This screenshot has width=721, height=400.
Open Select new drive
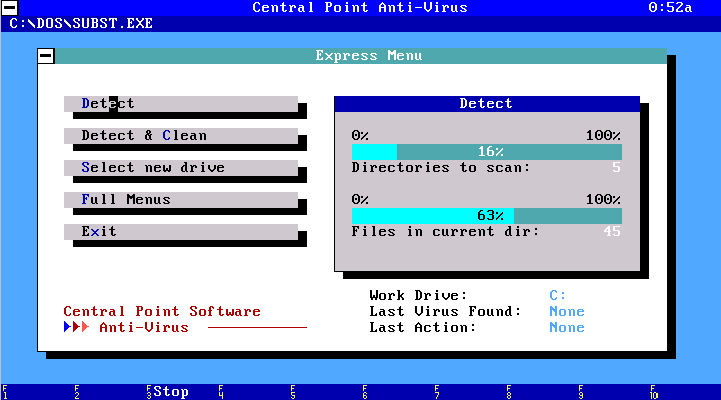click(181, 167)
